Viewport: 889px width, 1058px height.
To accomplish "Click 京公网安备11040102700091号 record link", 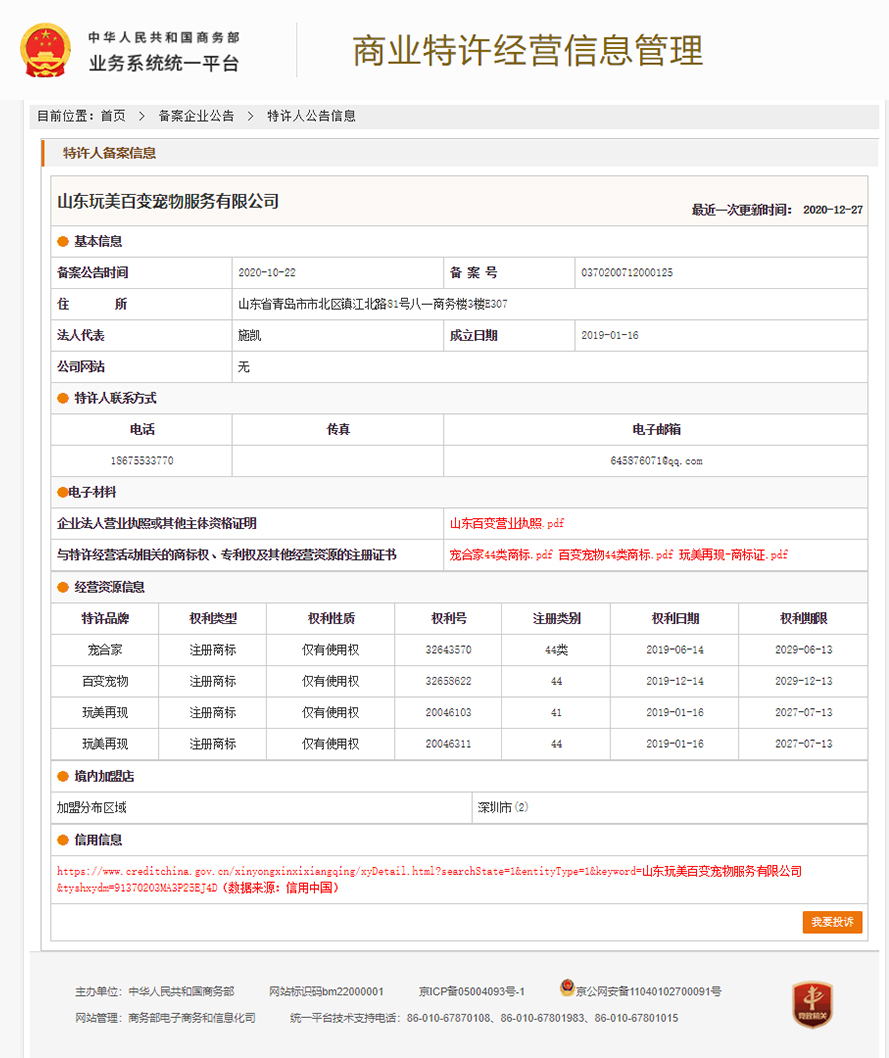I will tap(648, 991).
